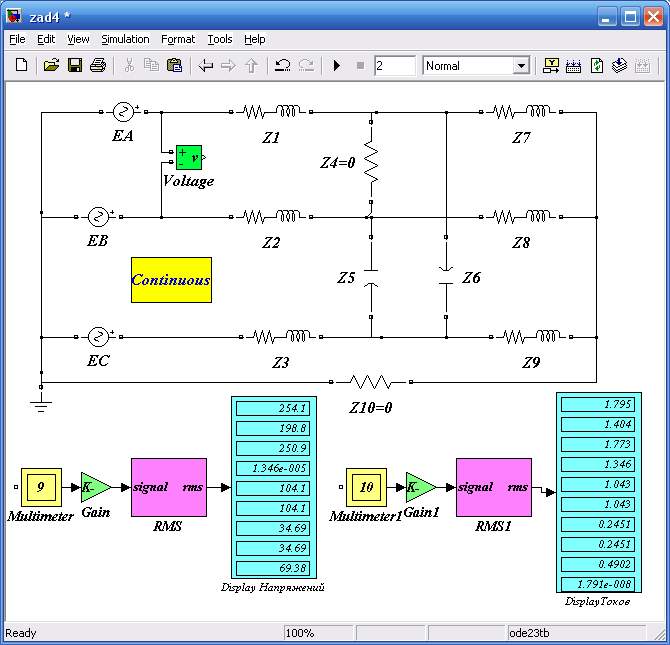
Task: Go up to parent system arrow
Action: click(252, 66)
